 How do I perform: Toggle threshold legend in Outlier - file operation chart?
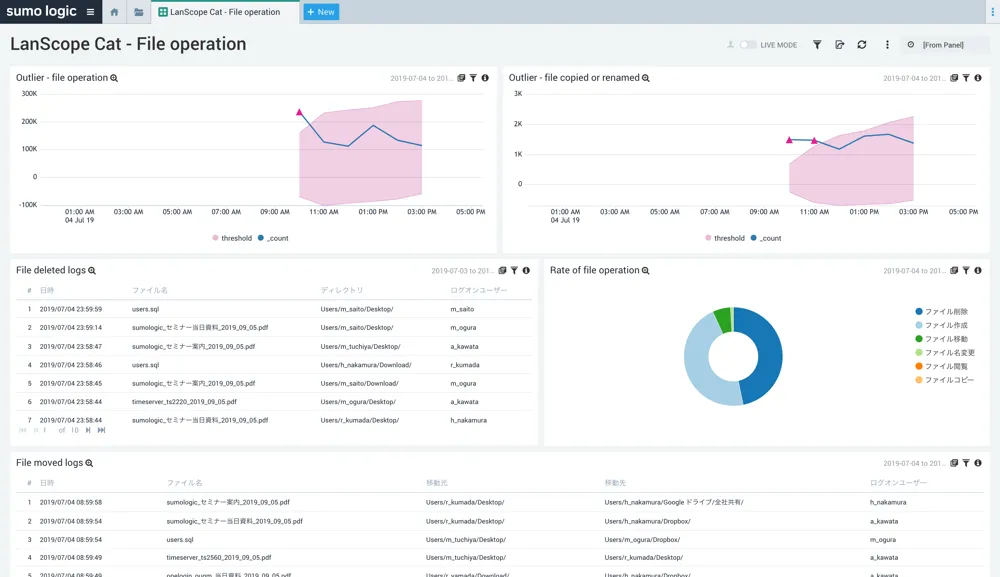coord(232,238)
